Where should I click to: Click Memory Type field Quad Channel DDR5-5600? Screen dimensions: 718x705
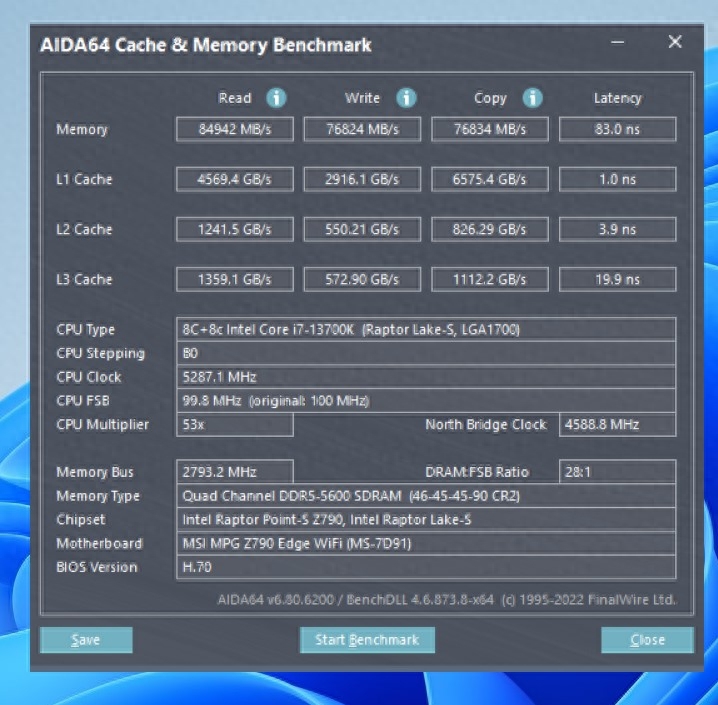426,496
